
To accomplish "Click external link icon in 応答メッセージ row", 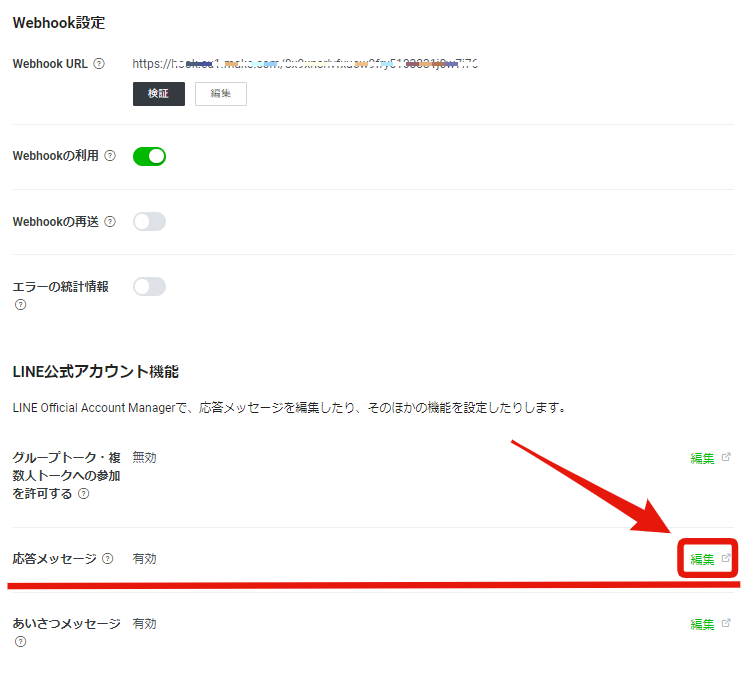I will pos(726,558).
